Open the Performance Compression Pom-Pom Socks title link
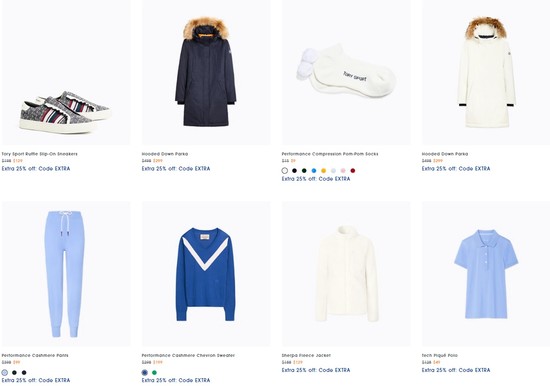The height and width of the screenshot is (386, 550). click(x=330, y=154)
